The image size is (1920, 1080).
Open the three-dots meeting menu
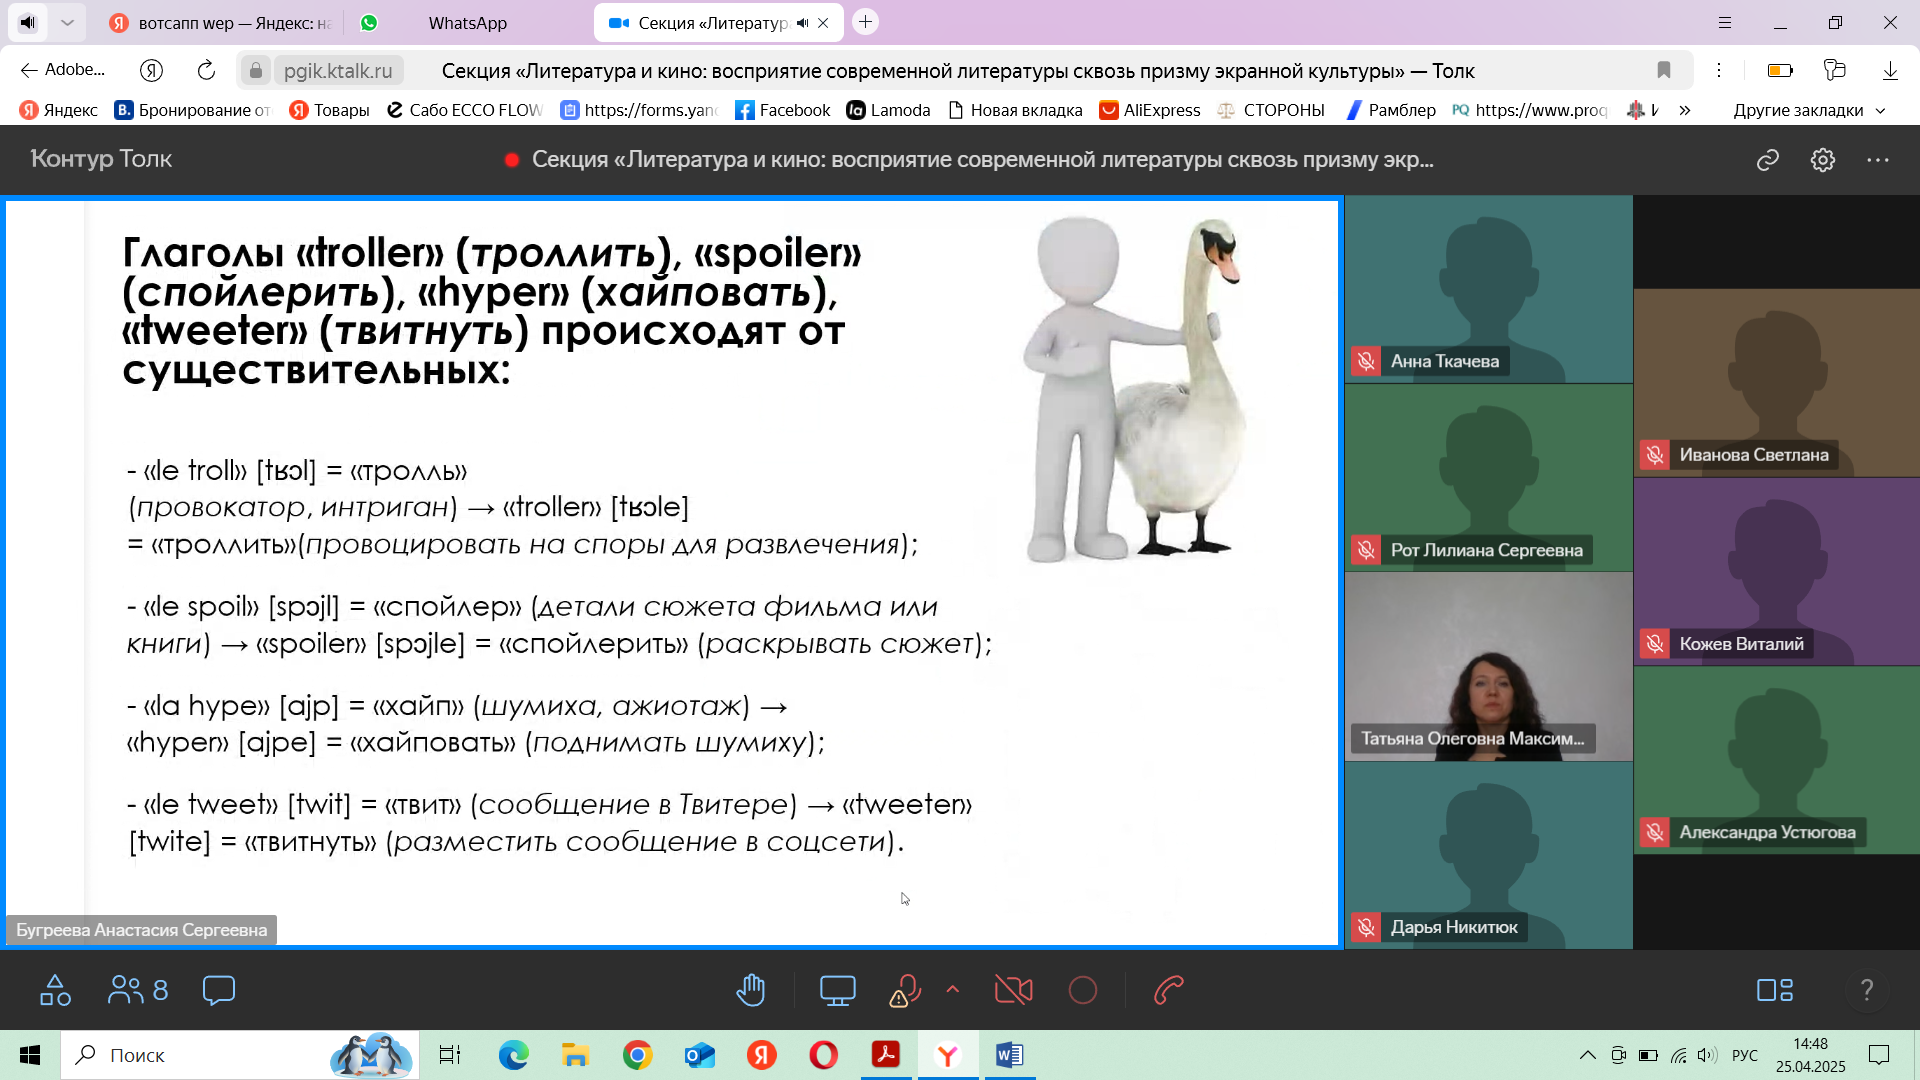click(x=1877, y=160)
